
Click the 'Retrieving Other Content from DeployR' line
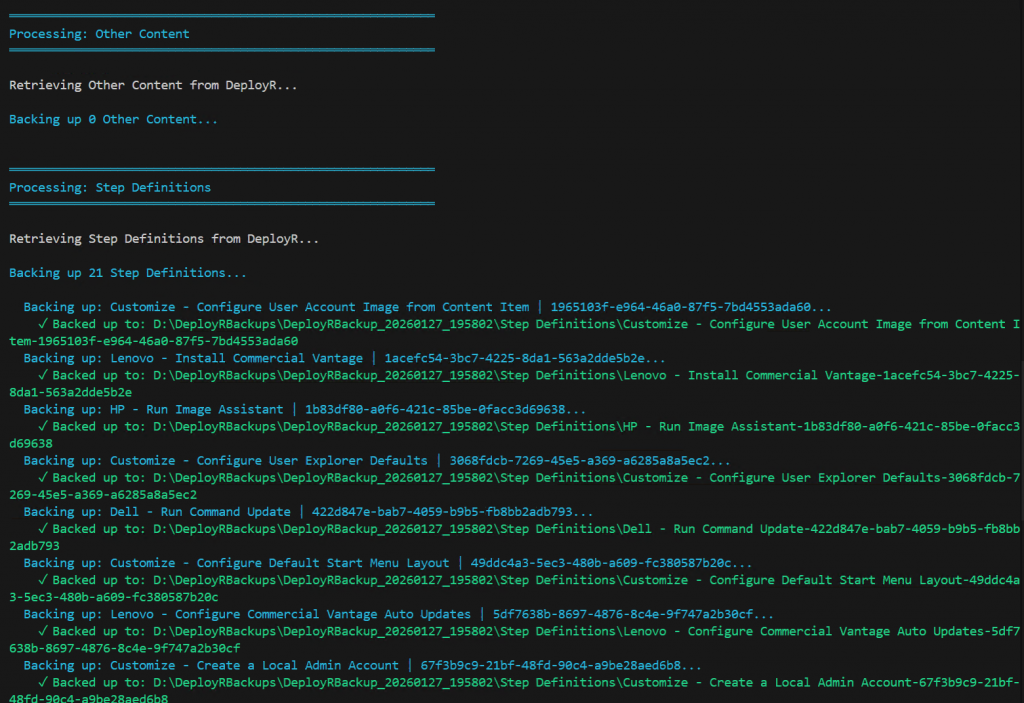point(153,85)
